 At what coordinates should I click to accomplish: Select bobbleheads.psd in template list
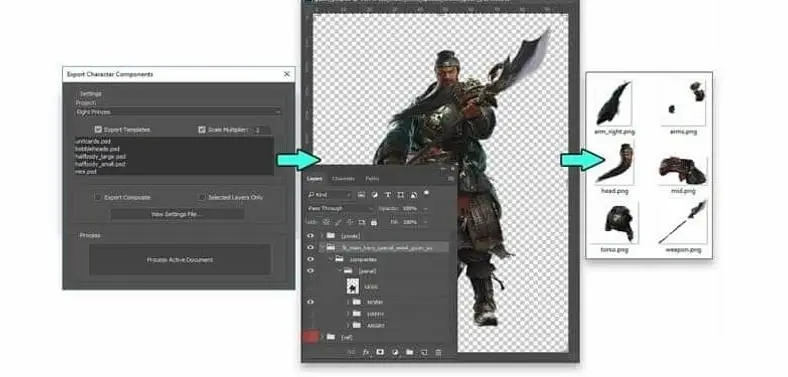click(97, 149)
